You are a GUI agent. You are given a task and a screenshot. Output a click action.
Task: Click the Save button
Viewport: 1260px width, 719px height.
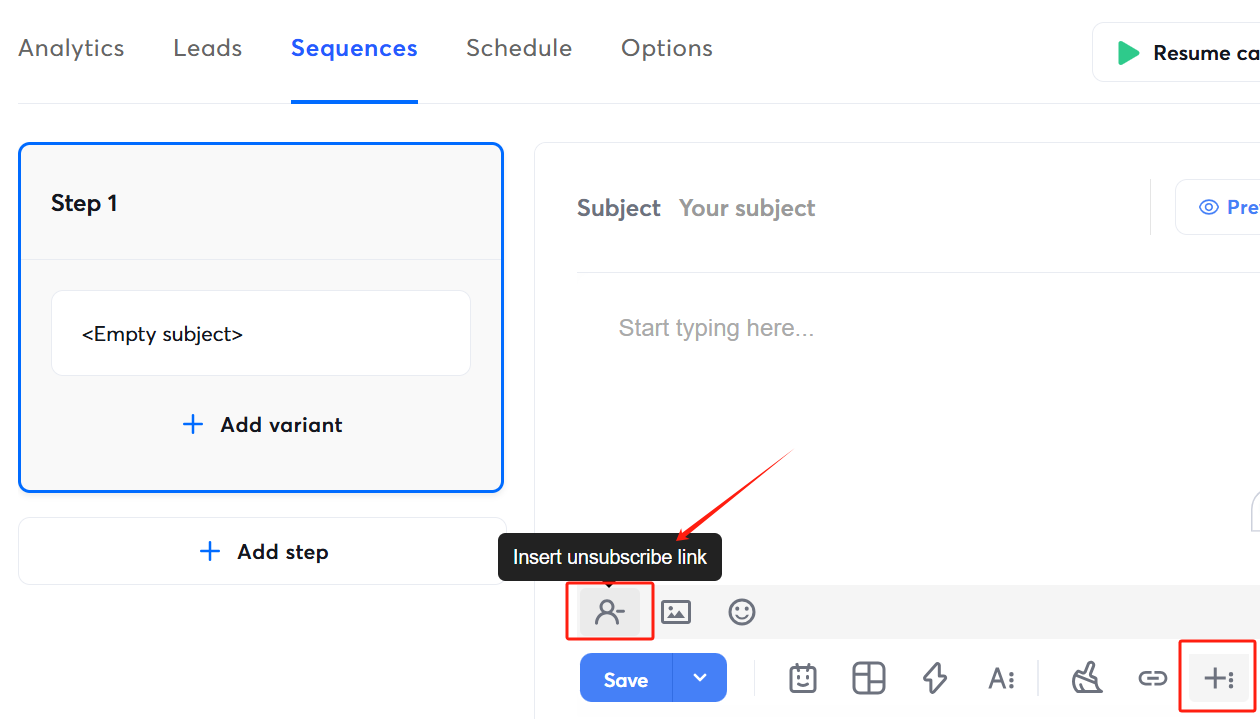625,678
